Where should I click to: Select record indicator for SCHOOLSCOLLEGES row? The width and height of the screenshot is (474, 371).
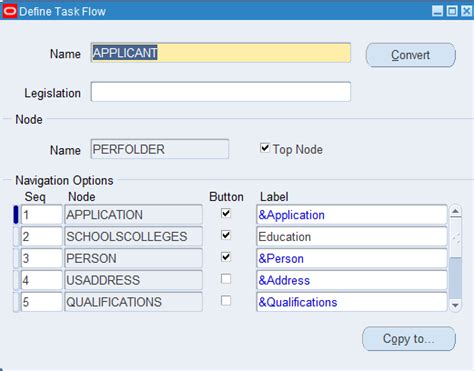coord(16,237)
